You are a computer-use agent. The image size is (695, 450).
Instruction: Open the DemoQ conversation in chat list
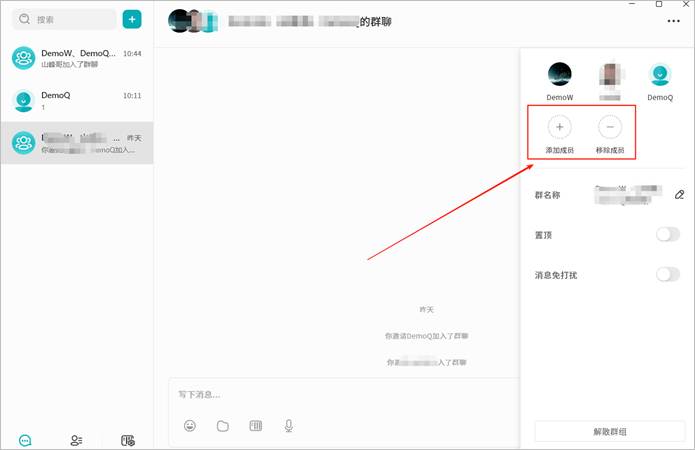click(x=77, y=100)
